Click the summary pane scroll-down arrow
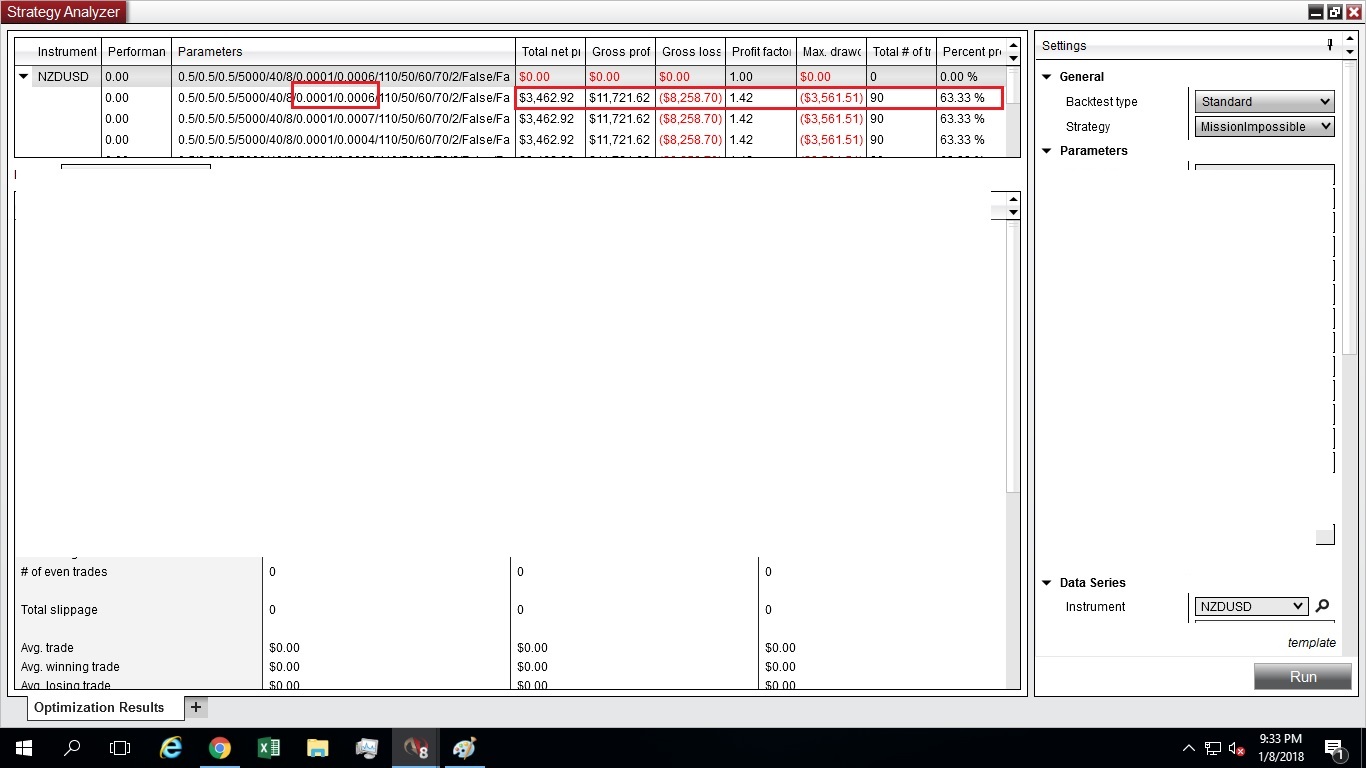Viewport: 1366px width, 768px height. pyautogui.click(x=1013, y=212)
